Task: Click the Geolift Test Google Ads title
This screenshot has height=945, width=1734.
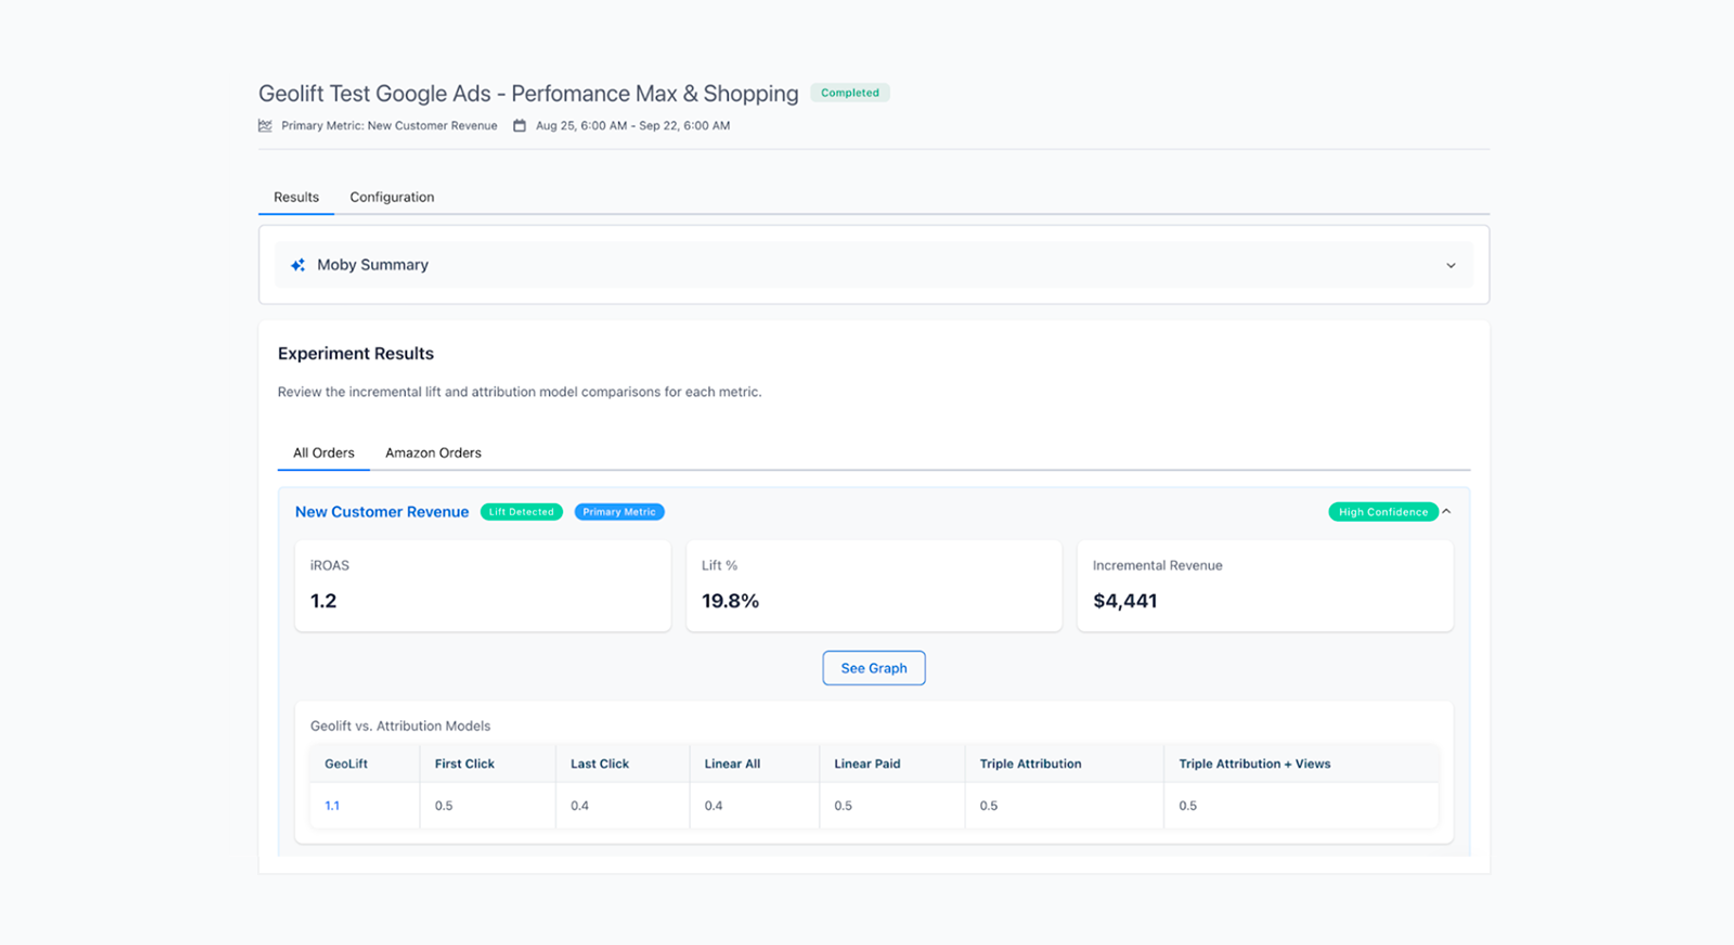Action: [x=528, y=93]
